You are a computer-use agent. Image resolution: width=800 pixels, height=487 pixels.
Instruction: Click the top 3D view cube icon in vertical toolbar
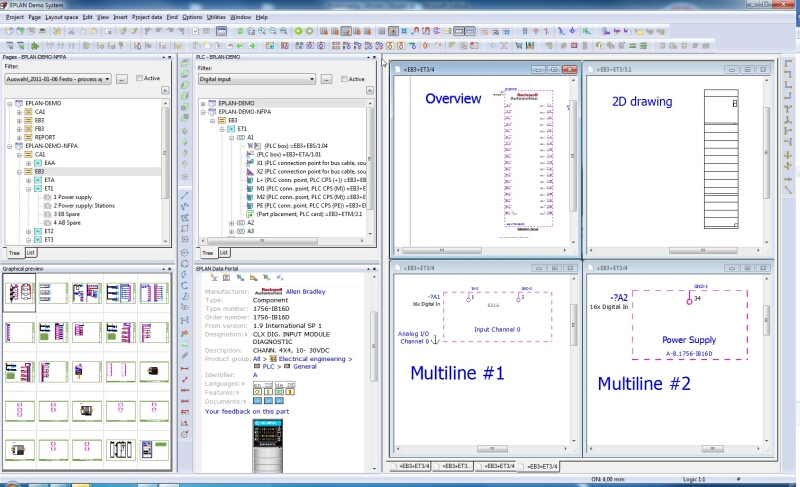[x=185, y=63]
